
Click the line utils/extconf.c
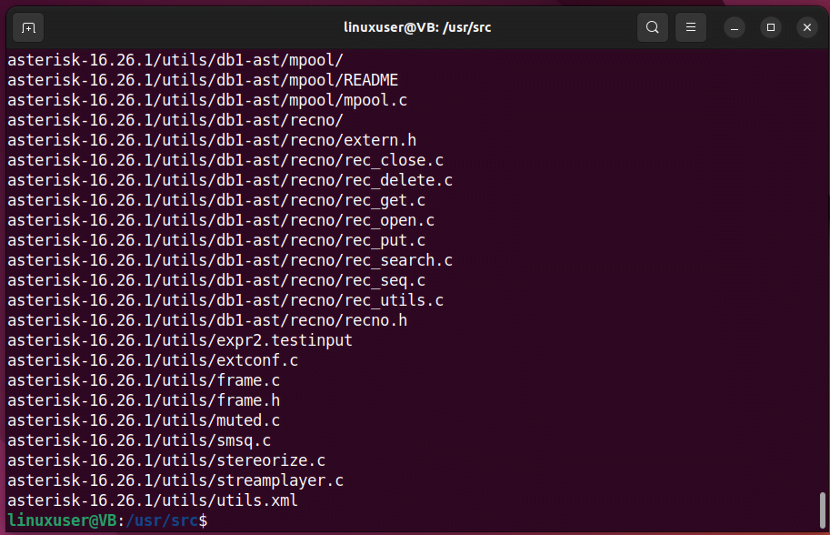[x=153, y=361]
